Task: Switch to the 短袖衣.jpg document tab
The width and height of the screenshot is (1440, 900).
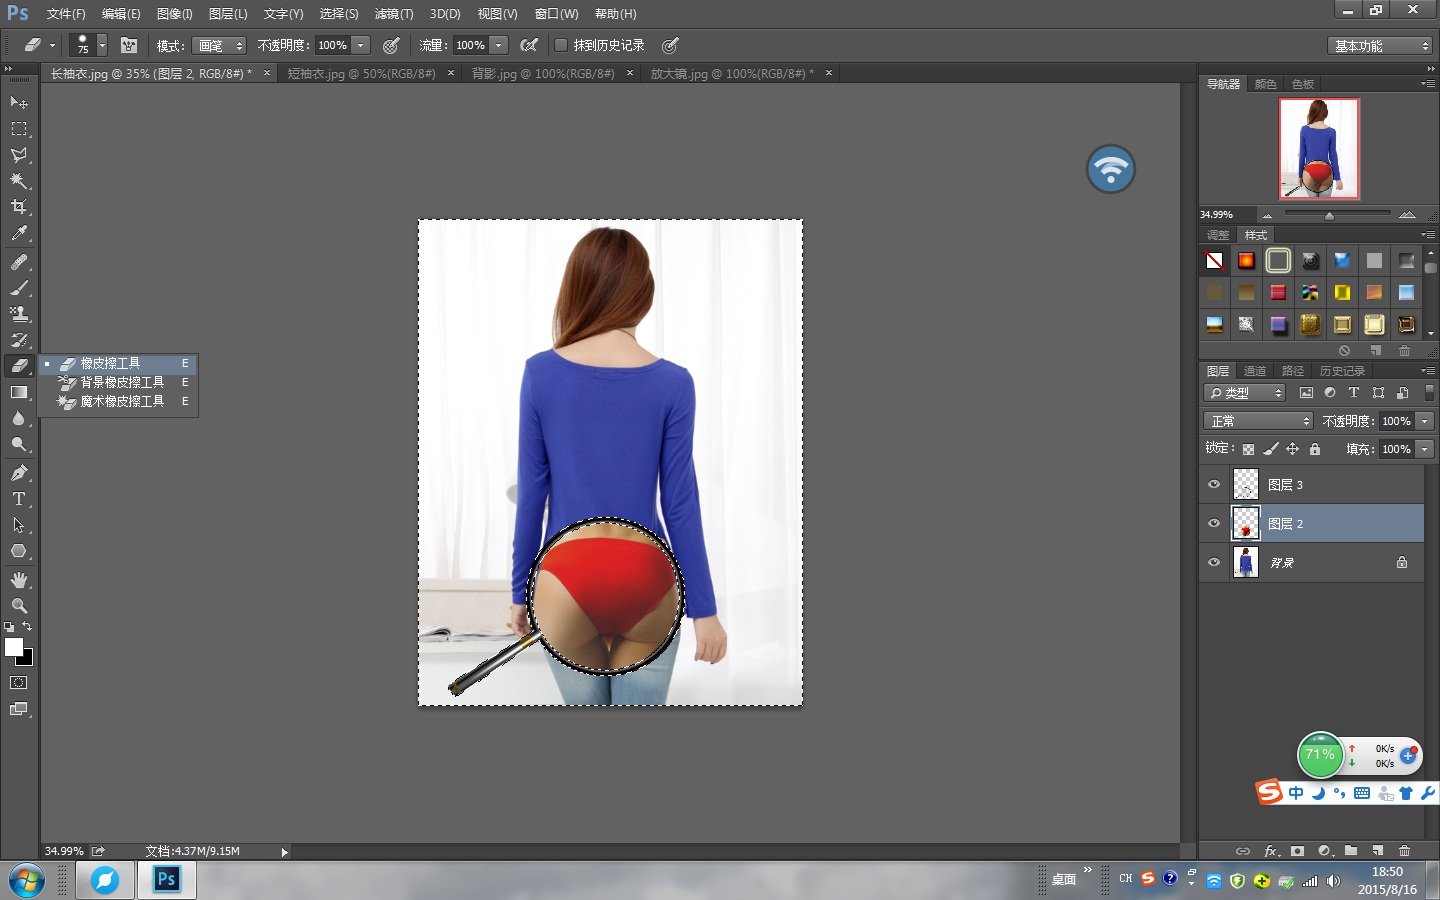Action: (x=361, y=73)
